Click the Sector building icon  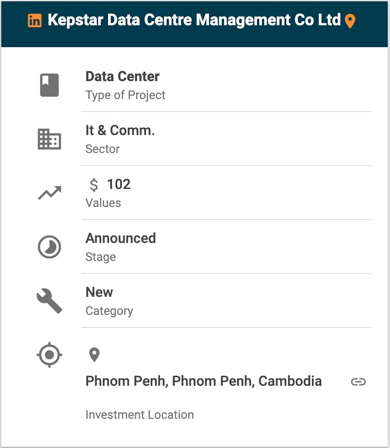click(x=49, y=139)
